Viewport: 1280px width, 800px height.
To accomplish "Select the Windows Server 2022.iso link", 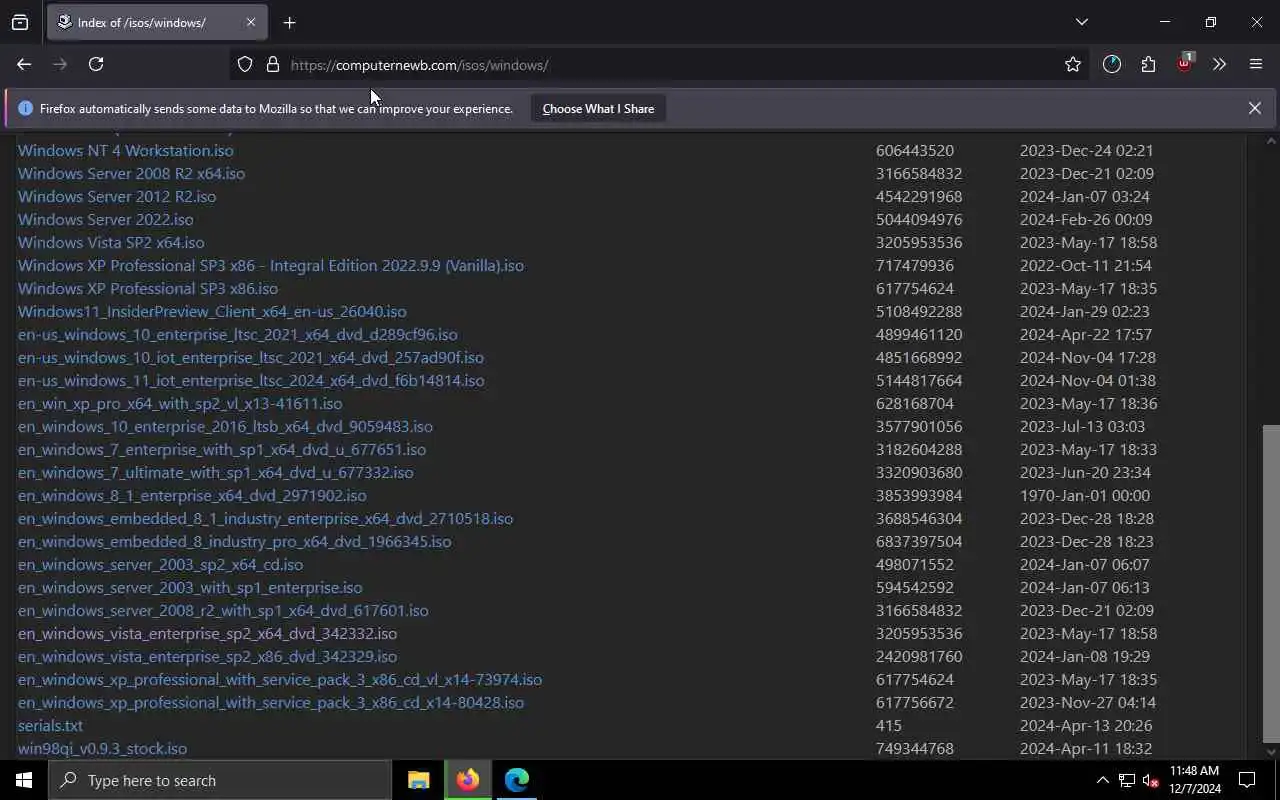I will 106,220.
